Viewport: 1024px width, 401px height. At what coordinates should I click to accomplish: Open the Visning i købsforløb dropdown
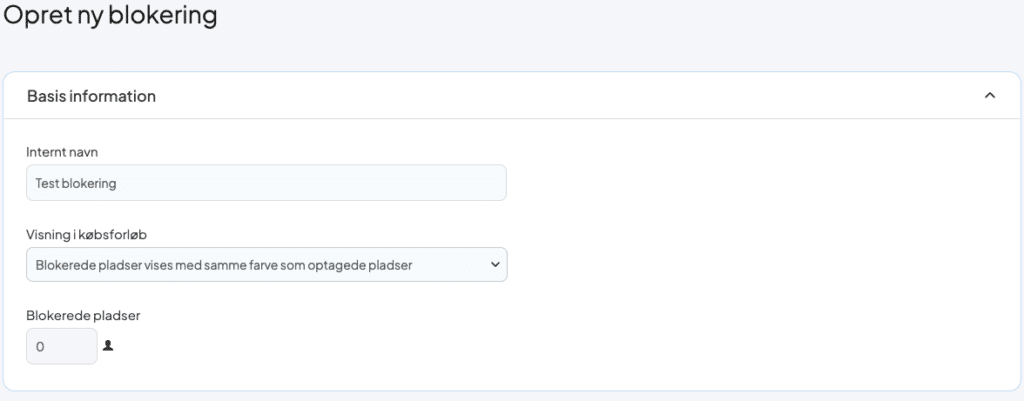(x=266, y=265)
